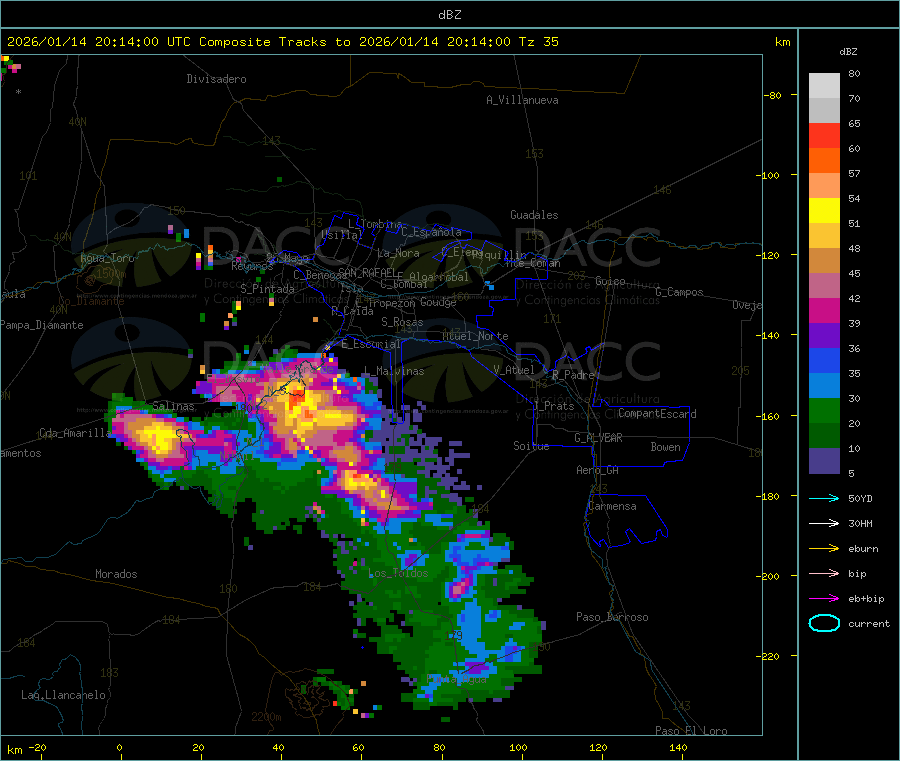
Task: Click the 'S_Pintada' map label
Action: click(267, 289)
